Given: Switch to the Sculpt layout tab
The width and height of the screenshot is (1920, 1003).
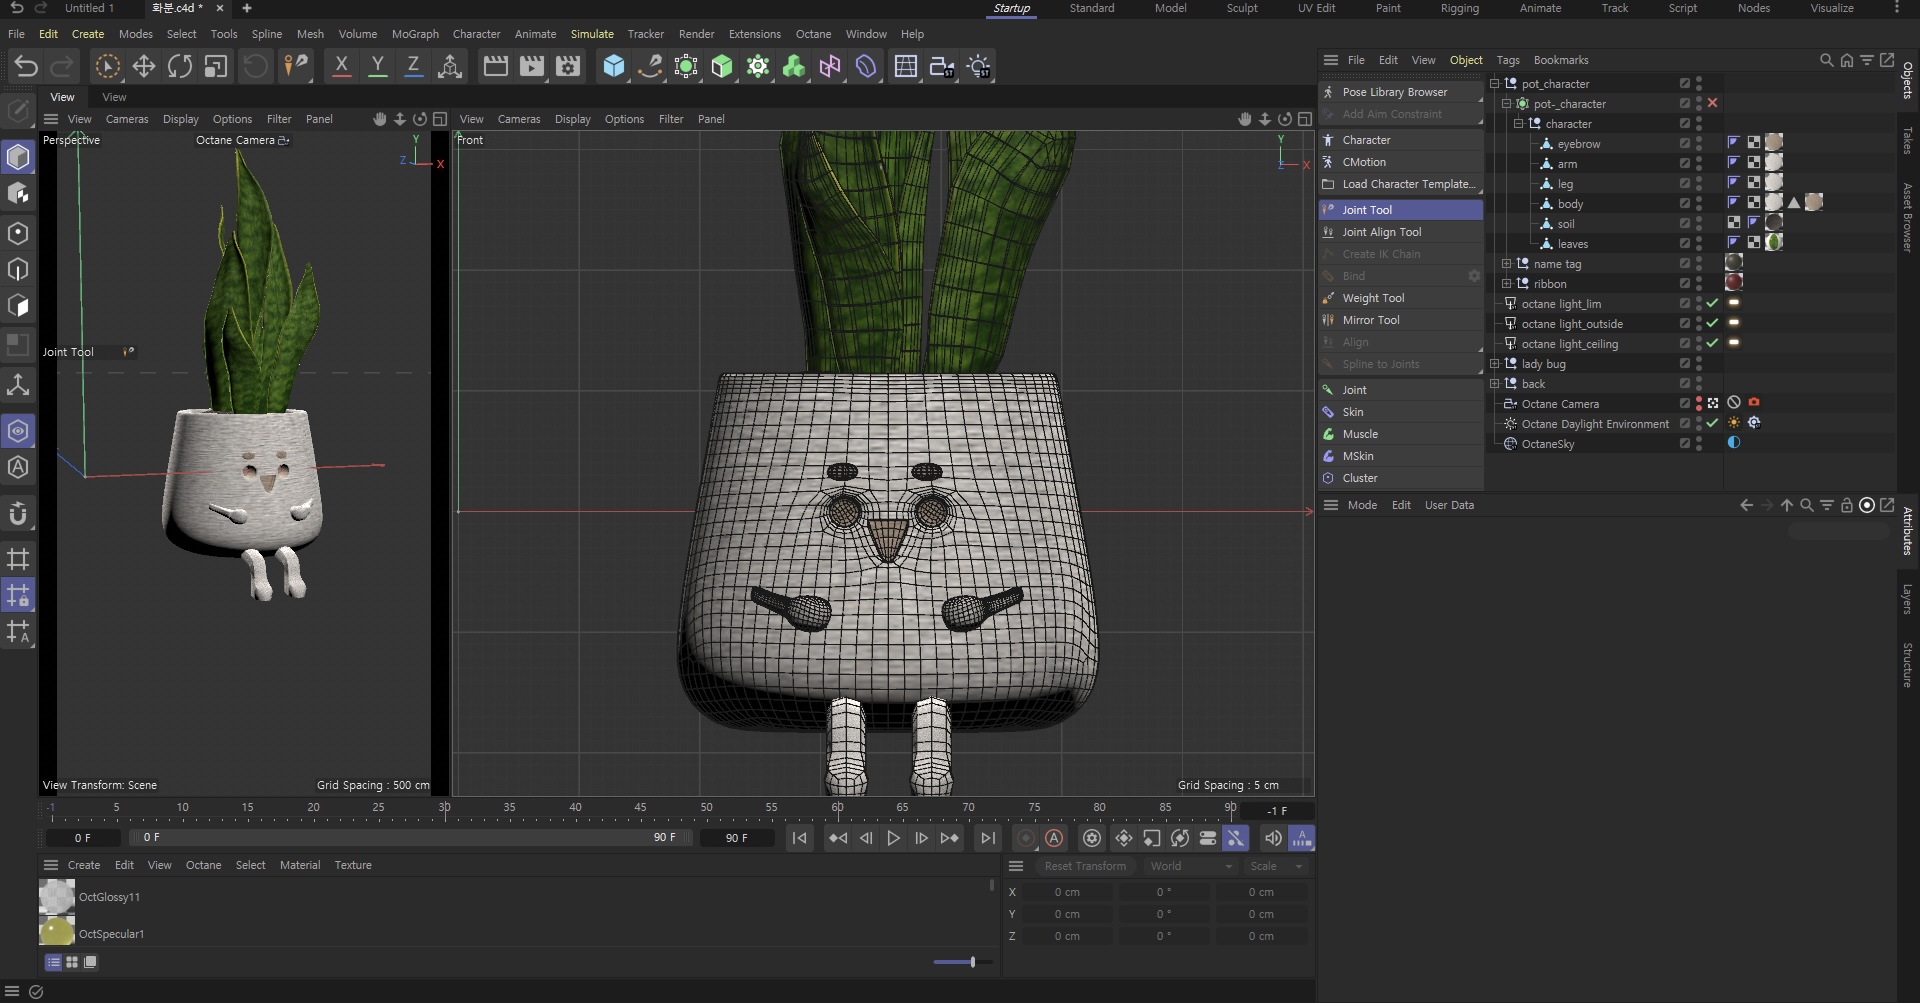Looking at the screenshot, I should (1242, 8).
